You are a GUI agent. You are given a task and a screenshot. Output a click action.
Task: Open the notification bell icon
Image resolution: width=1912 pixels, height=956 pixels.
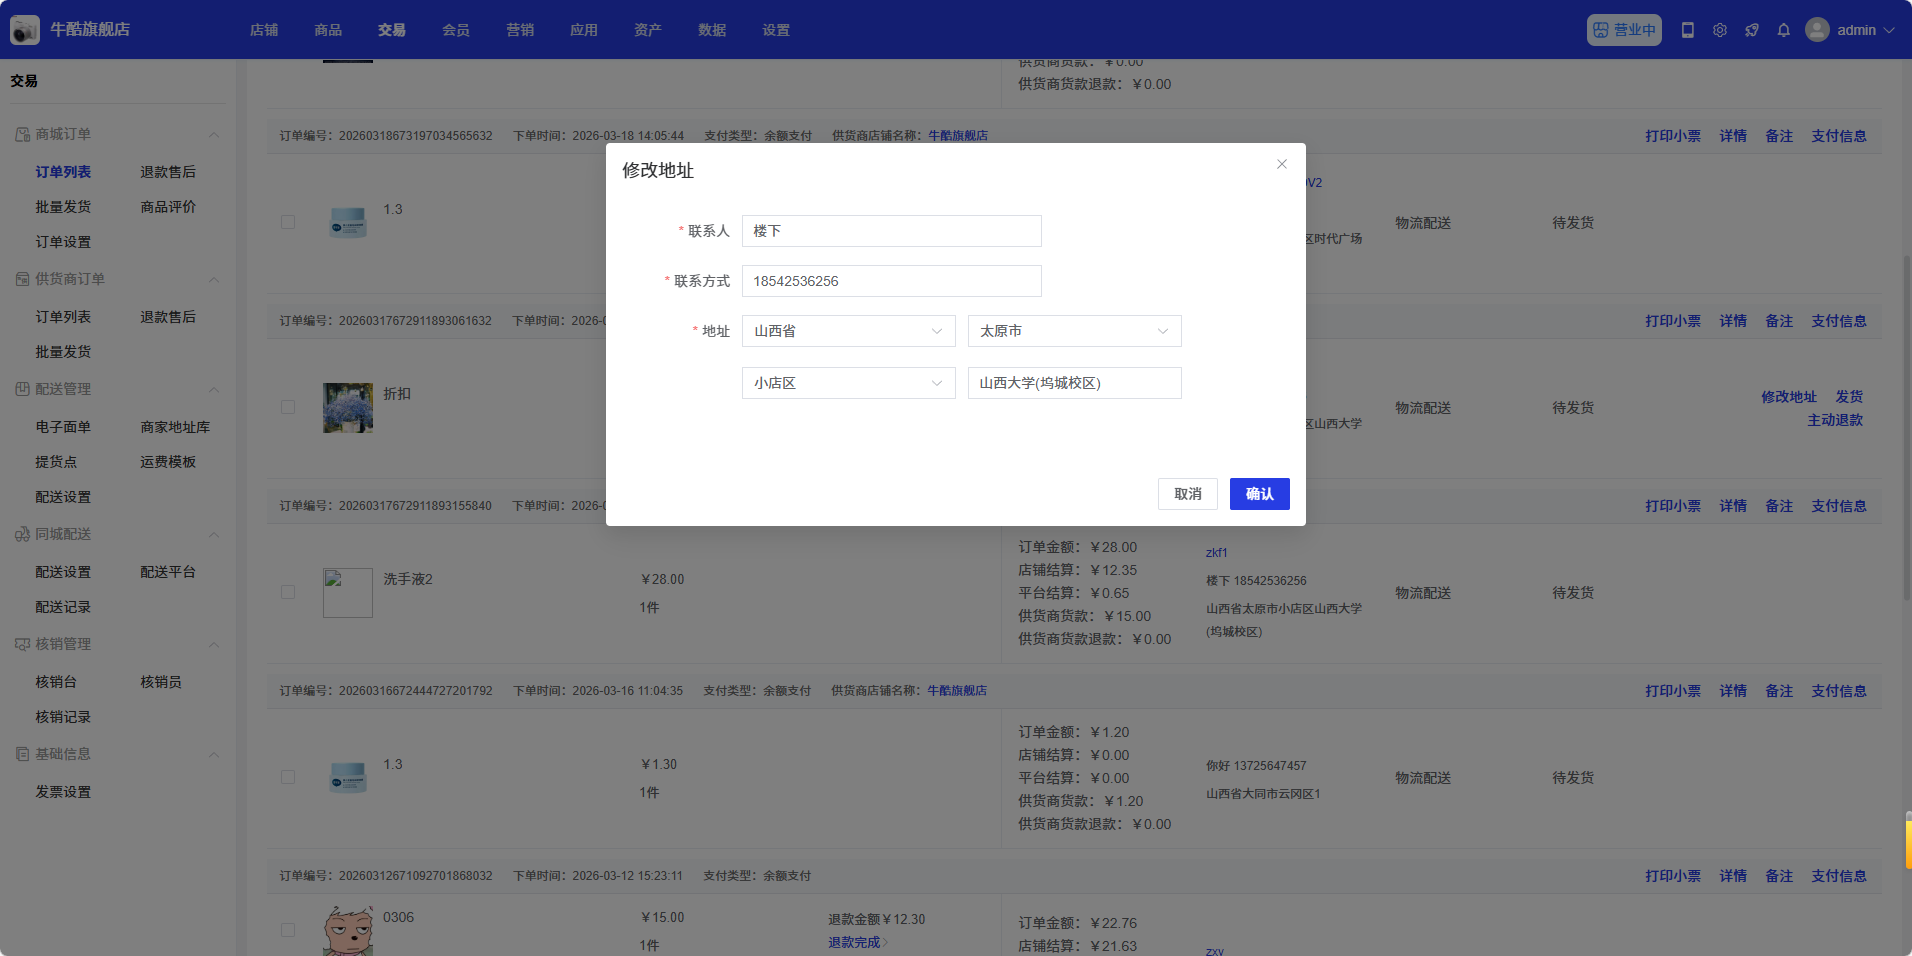(x=1783, y=30)
